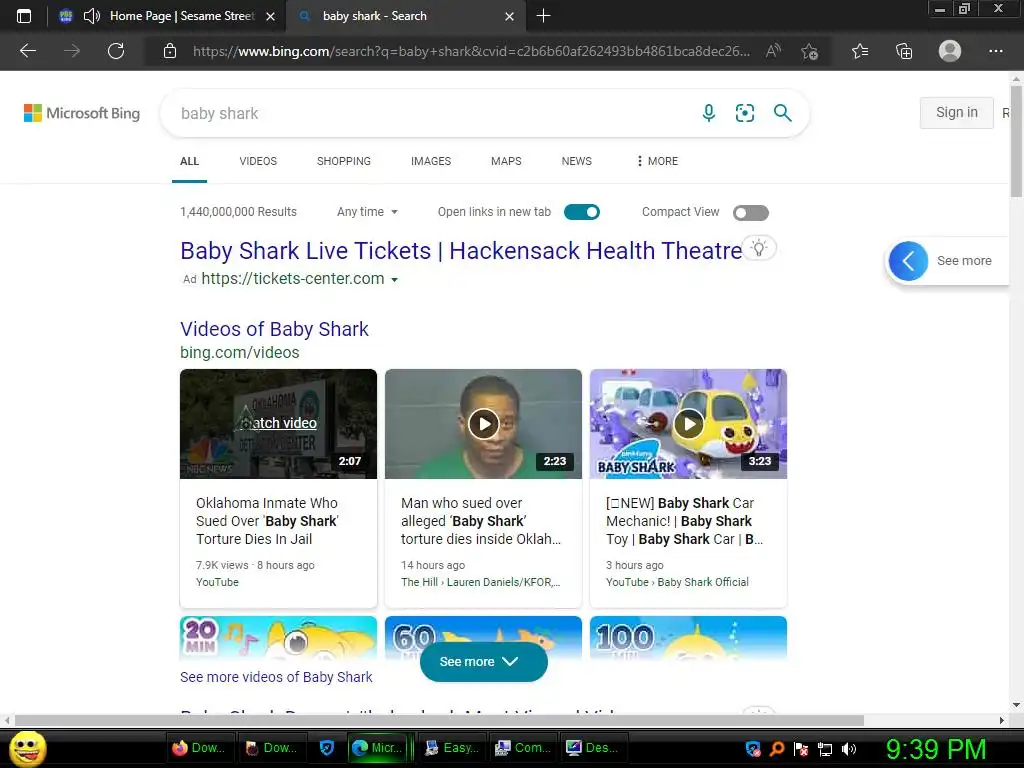Screen dimensions: 1024x768
Task: Click the Microsoft Bing logo
Action: 82,113
